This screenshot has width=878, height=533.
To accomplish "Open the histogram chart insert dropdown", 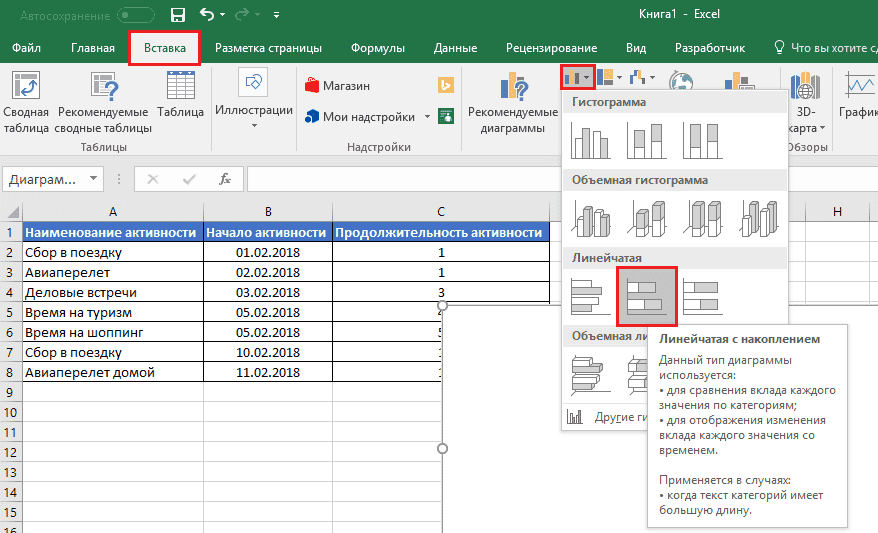I will tap(578, 77).
